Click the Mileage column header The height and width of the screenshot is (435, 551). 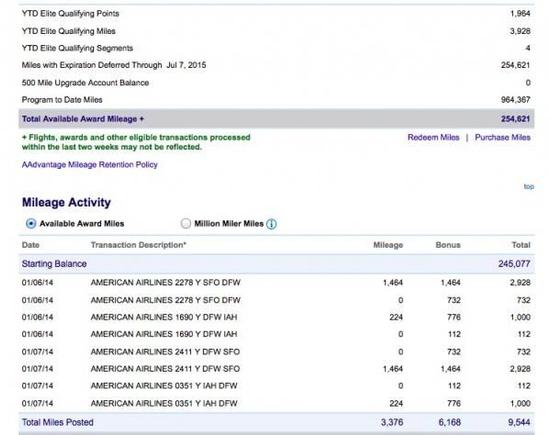388,245
